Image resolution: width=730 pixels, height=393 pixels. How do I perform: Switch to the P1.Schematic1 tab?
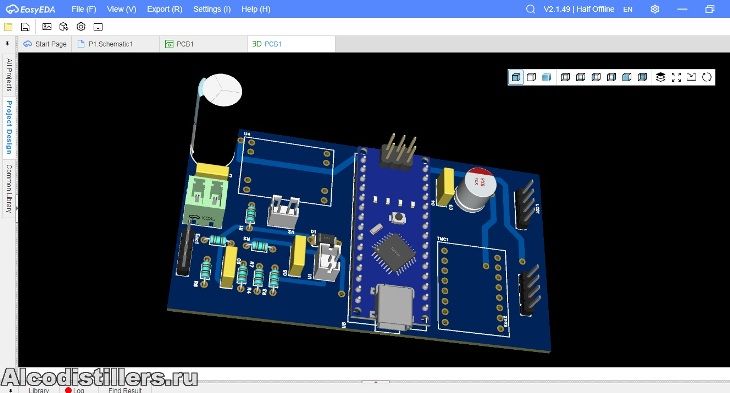110,44
